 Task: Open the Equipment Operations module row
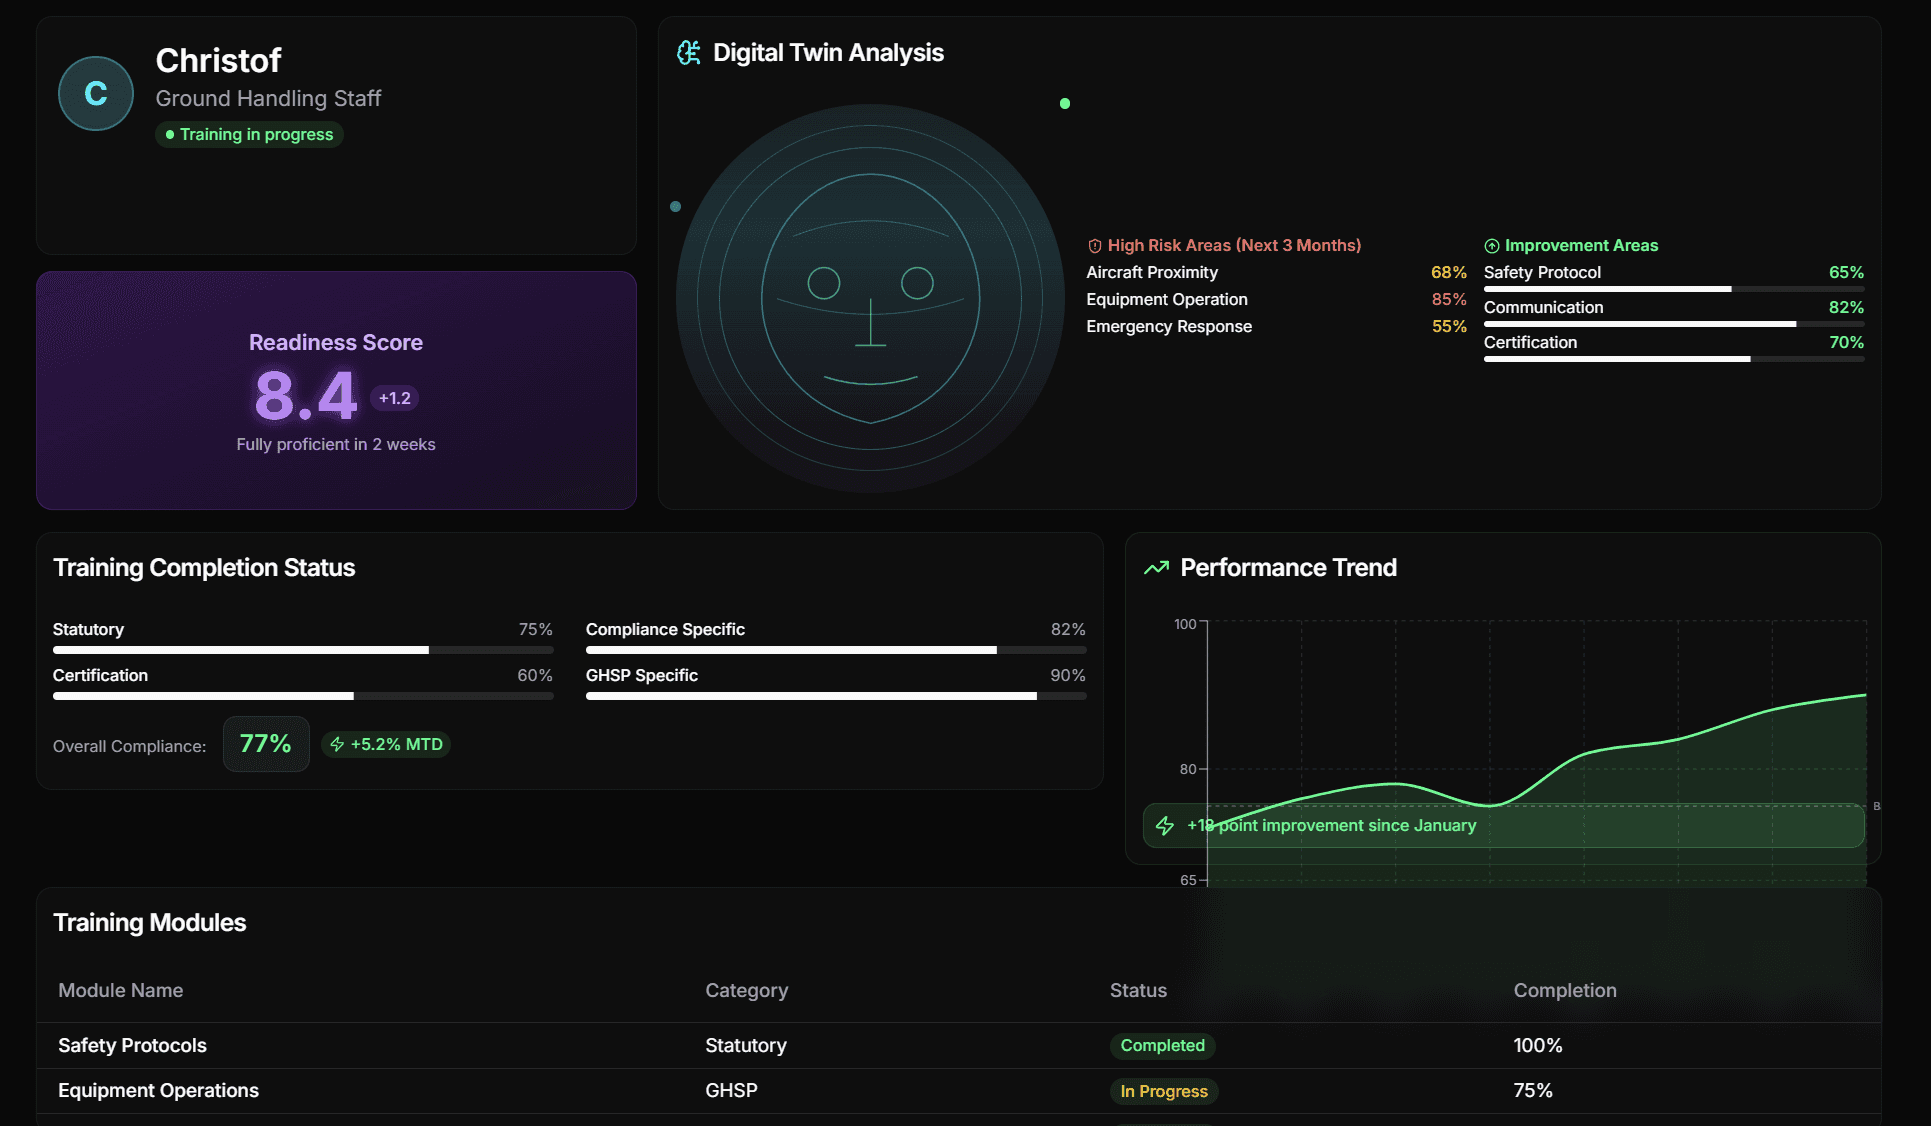tap(158, 1091)
